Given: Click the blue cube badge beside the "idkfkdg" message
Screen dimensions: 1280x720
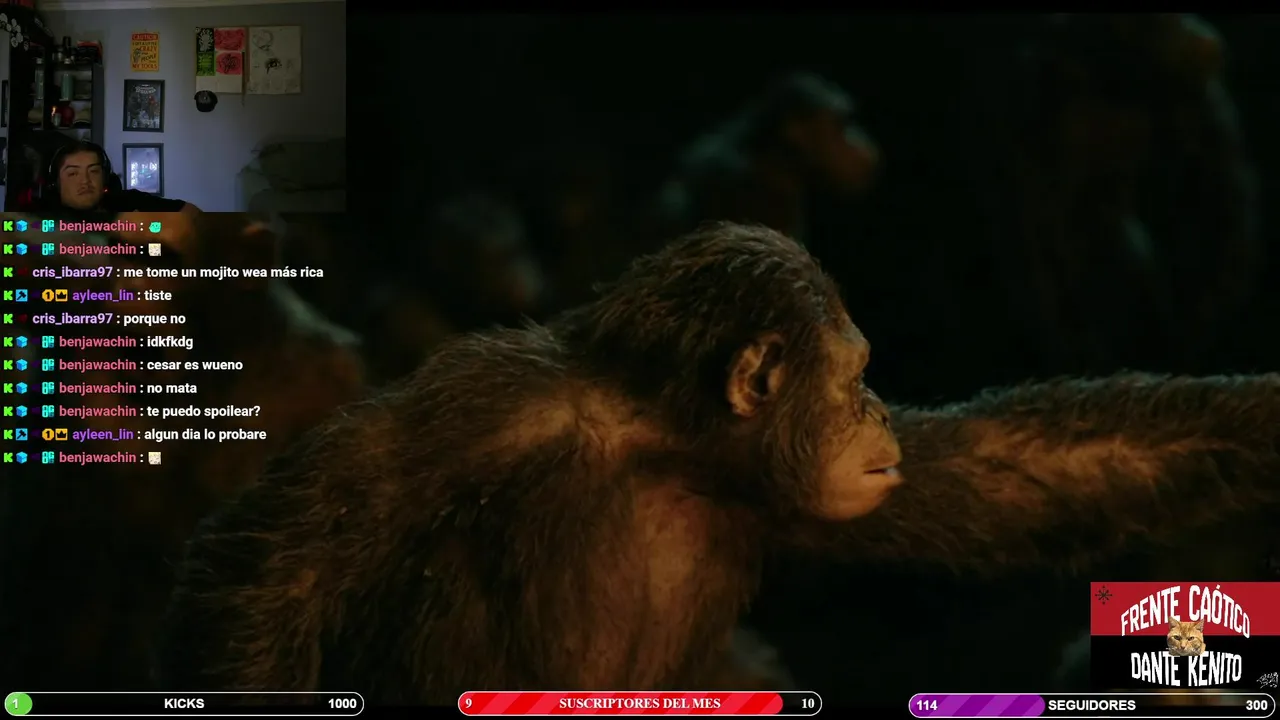Looking at the screenshot, I should [x=22, y=342].
